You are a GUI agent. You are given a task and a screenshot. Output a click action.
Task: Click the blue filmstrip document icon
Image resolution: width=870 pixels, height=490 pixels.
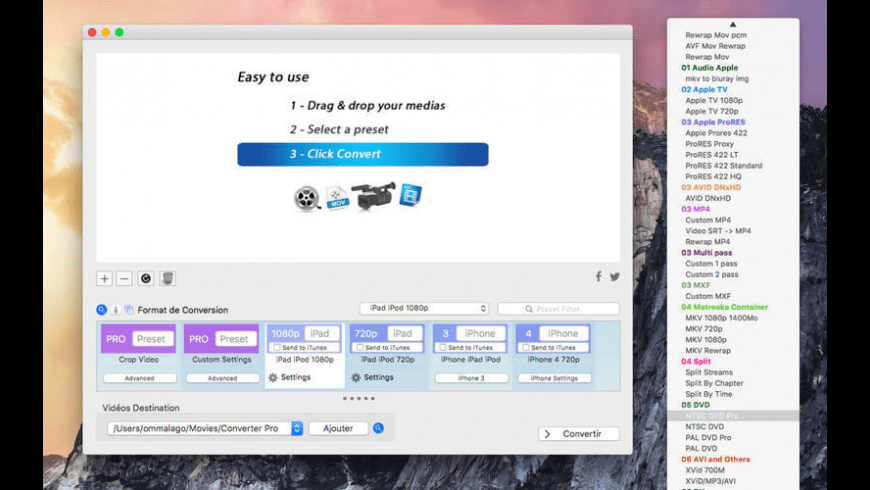411,195
